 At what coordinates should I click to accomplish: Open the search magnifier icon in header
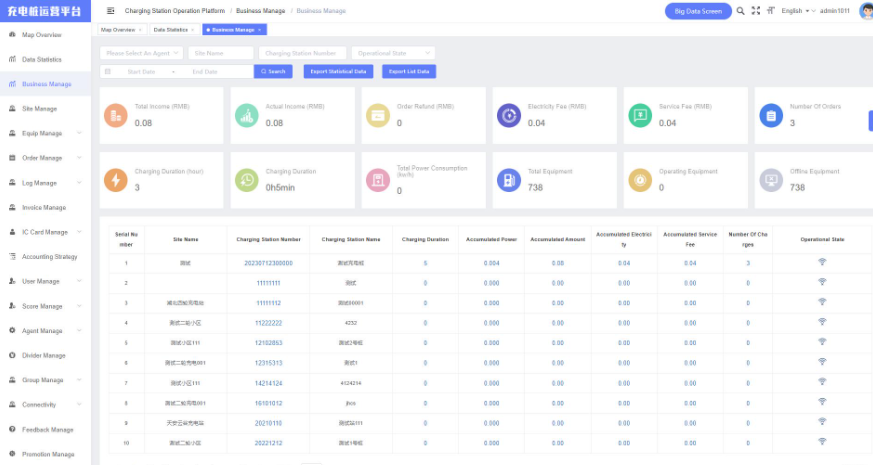(x=740, y=11)
